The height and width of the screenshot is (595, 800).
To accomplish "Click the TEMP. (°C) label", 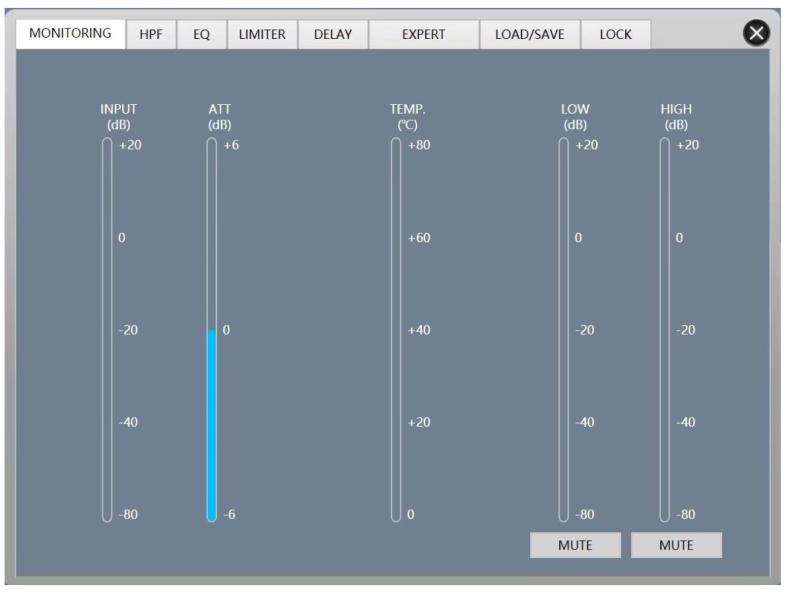I will click(x=408, y=117).
